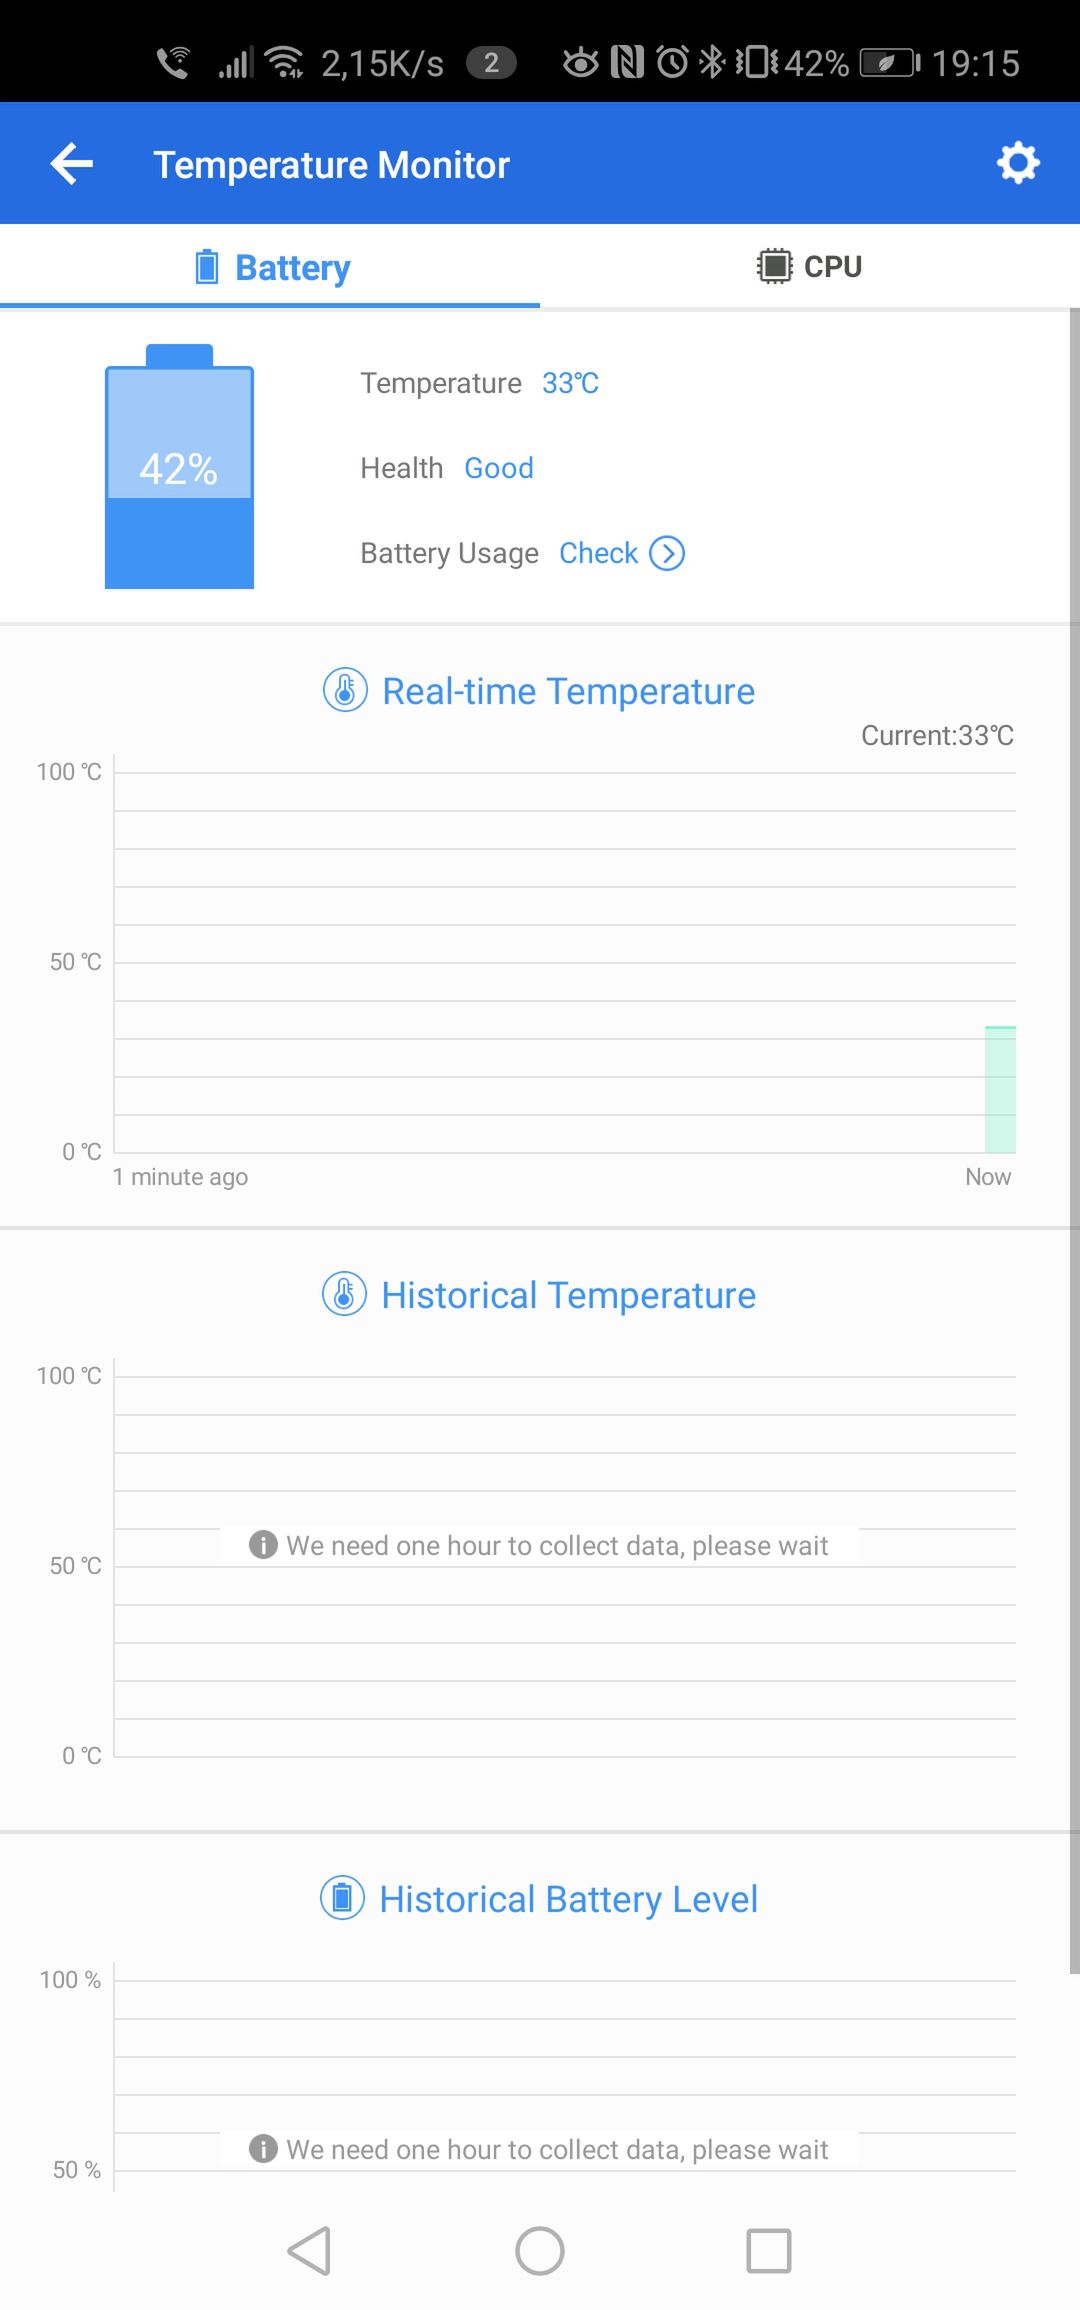Open recent apps with square button
Image resolution: width=1080 pixels, height=2310 pixels.
tap(769, 2251)
